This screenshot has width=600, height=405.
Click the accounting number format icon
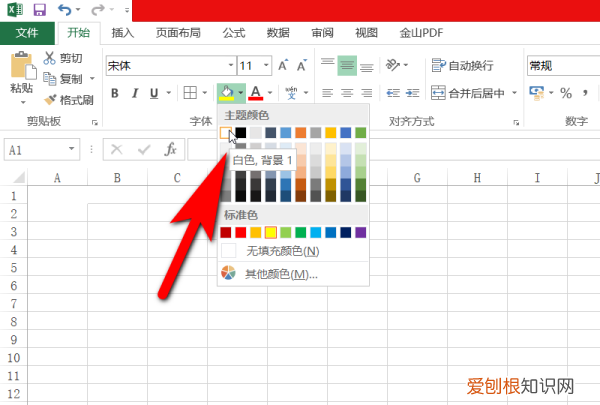coord(536,93)
